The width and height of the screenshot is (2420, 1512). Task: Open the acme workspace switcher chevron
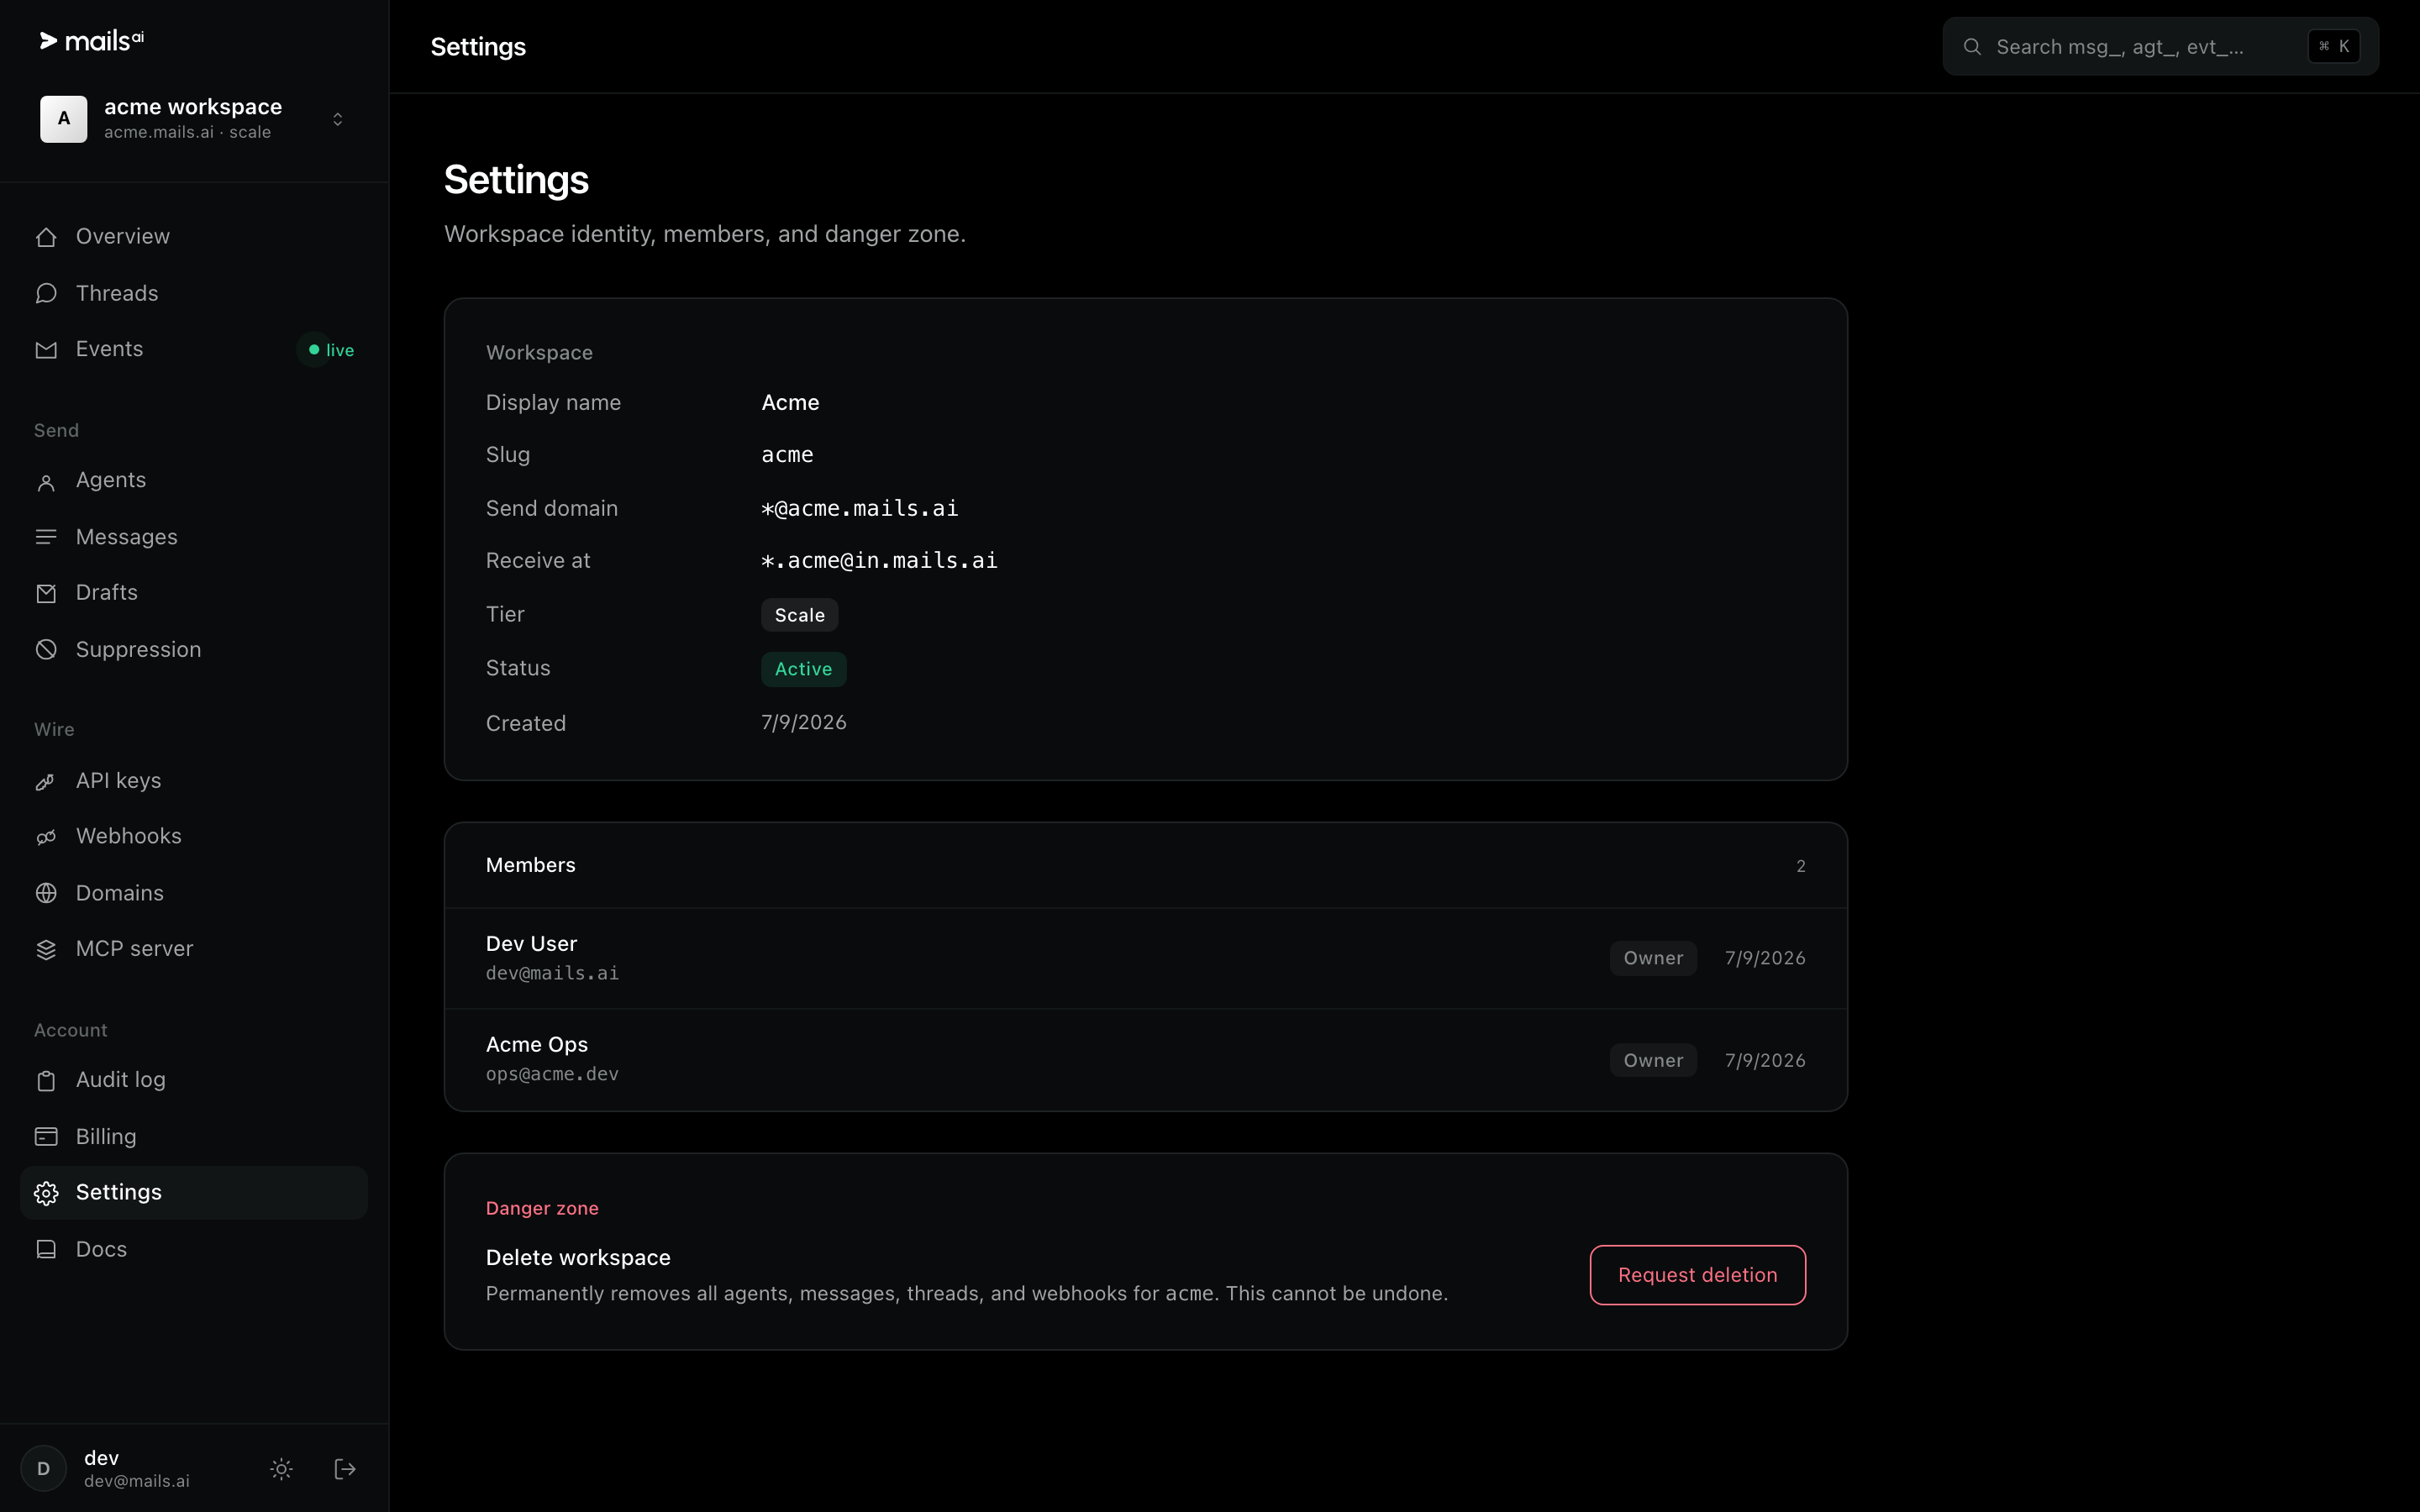pyautogui.click(x=338, y=119)
